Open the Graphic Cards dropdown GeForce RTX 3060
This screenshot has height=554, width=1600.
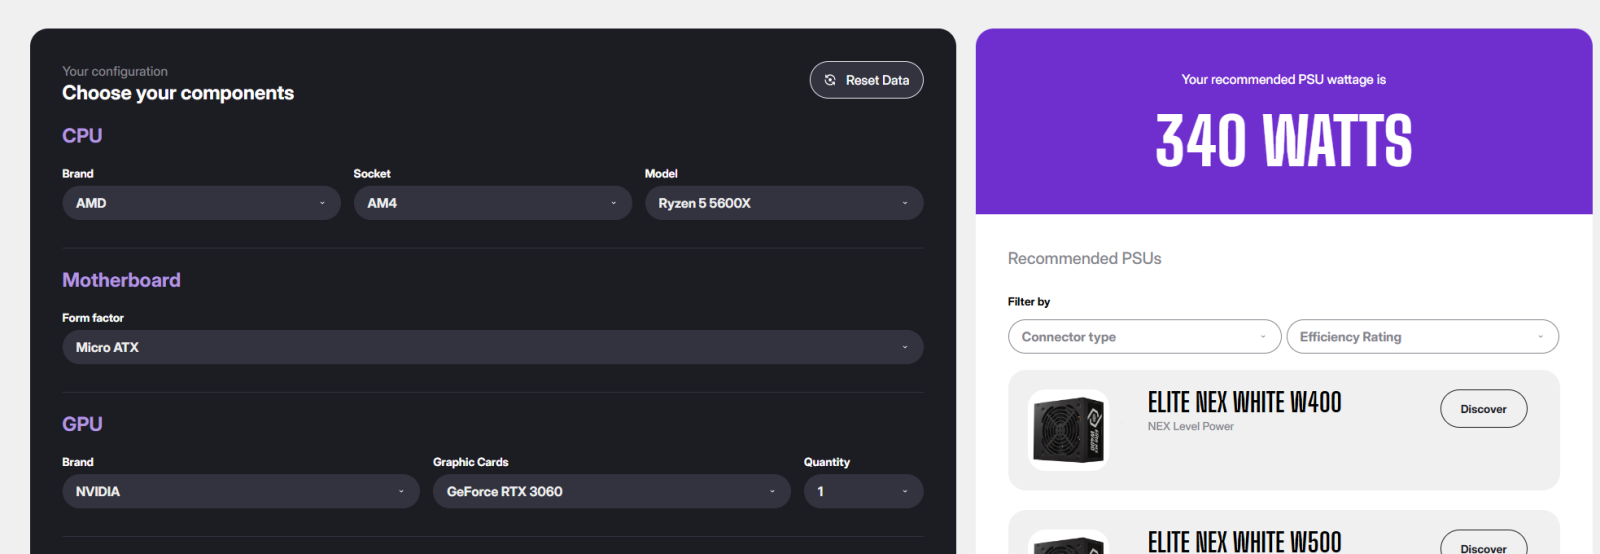tap(612, 491)
